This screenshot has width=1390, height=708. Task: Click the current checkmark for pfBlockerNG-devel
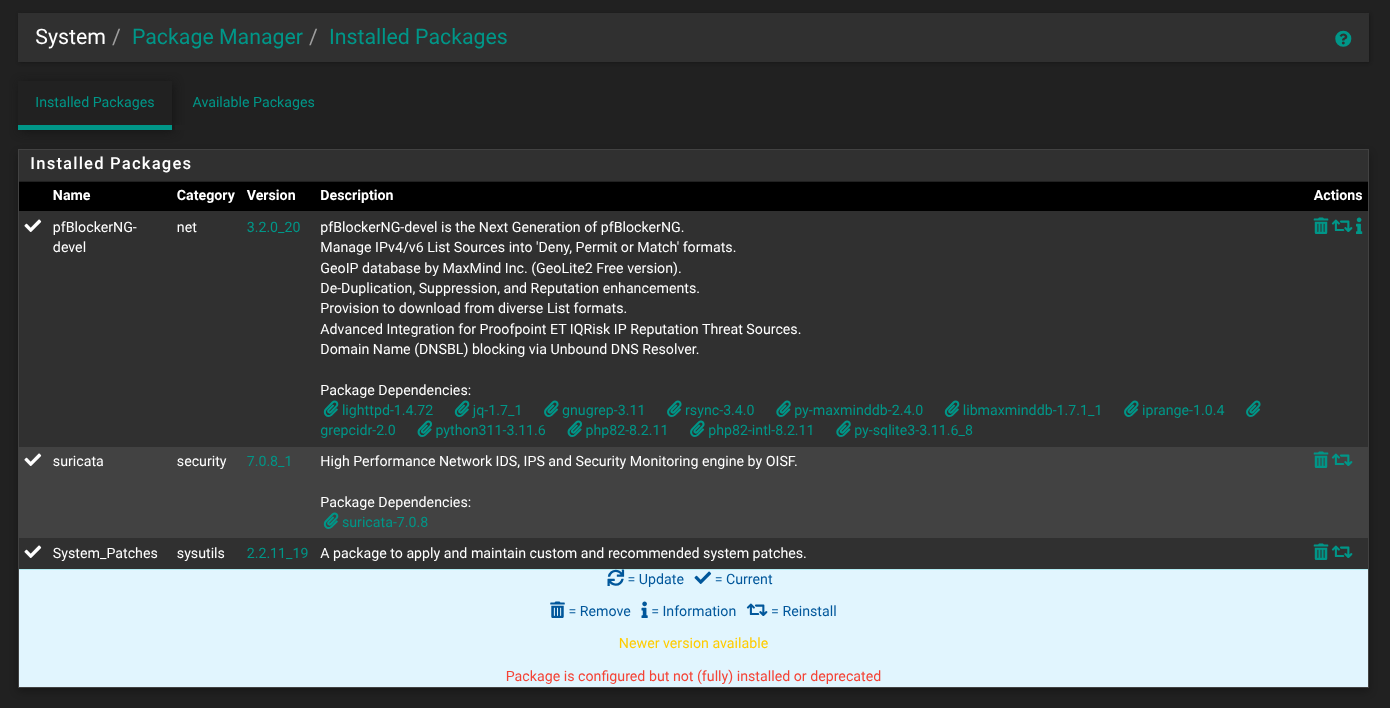[33, 227]
